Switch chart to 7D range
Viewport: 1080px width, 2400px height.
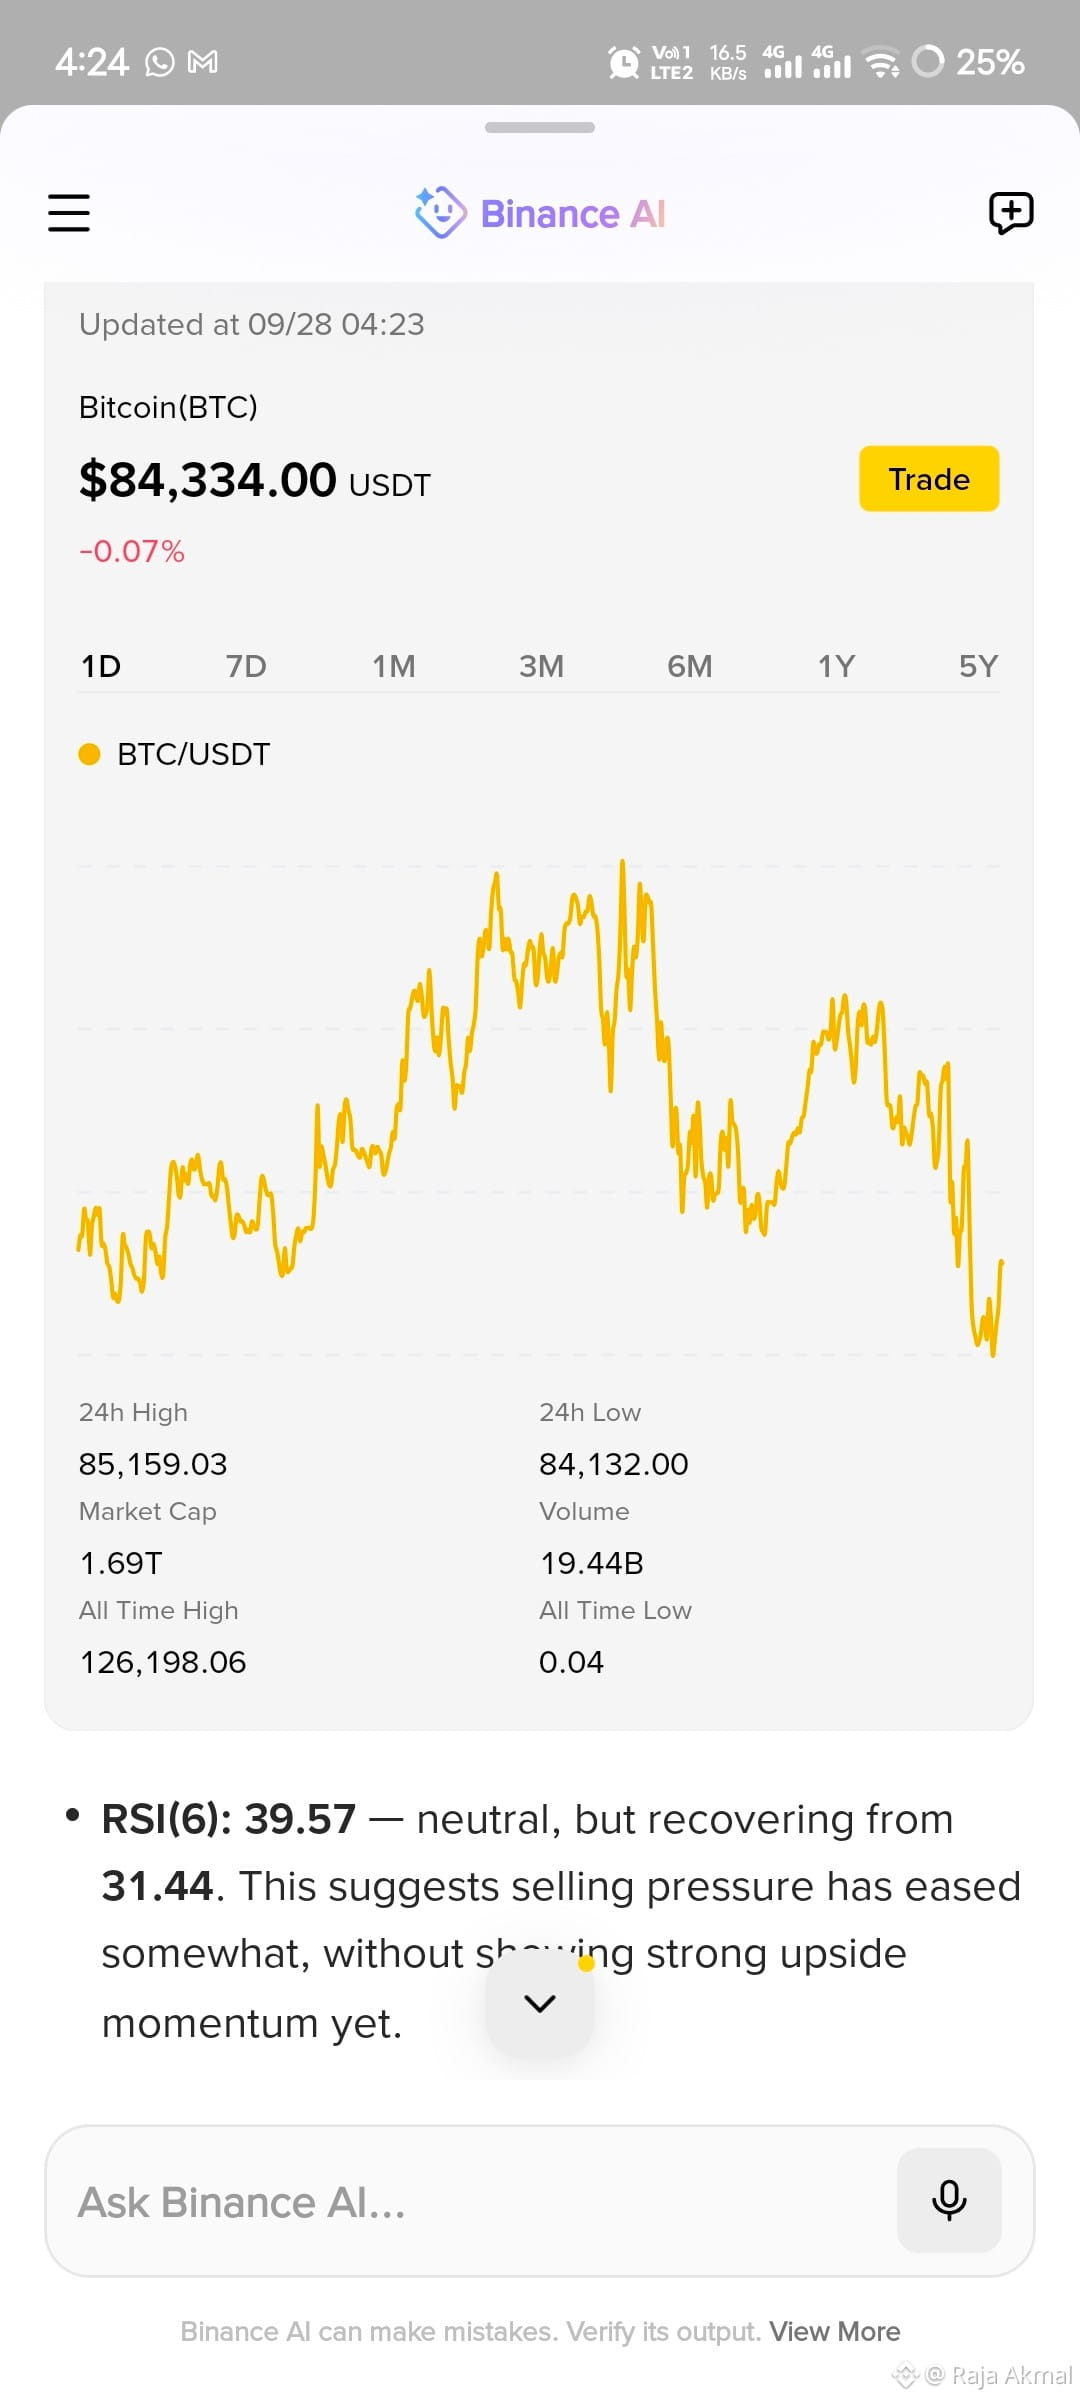point(246,666)
